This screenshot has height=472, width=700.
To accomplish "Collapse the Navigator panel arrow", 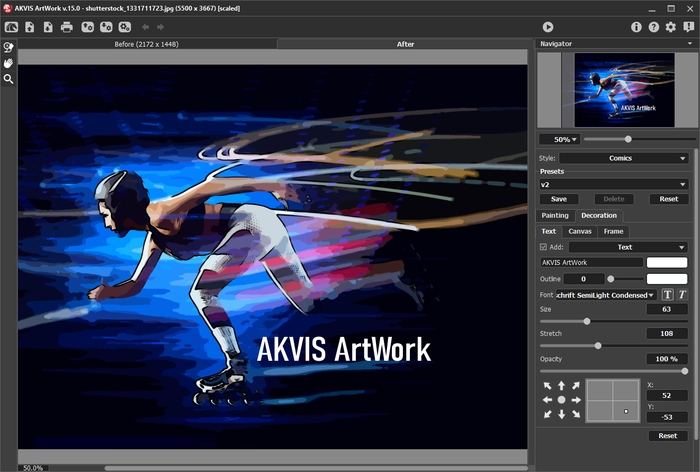I will pyautogui.click(x=690, y=44).
